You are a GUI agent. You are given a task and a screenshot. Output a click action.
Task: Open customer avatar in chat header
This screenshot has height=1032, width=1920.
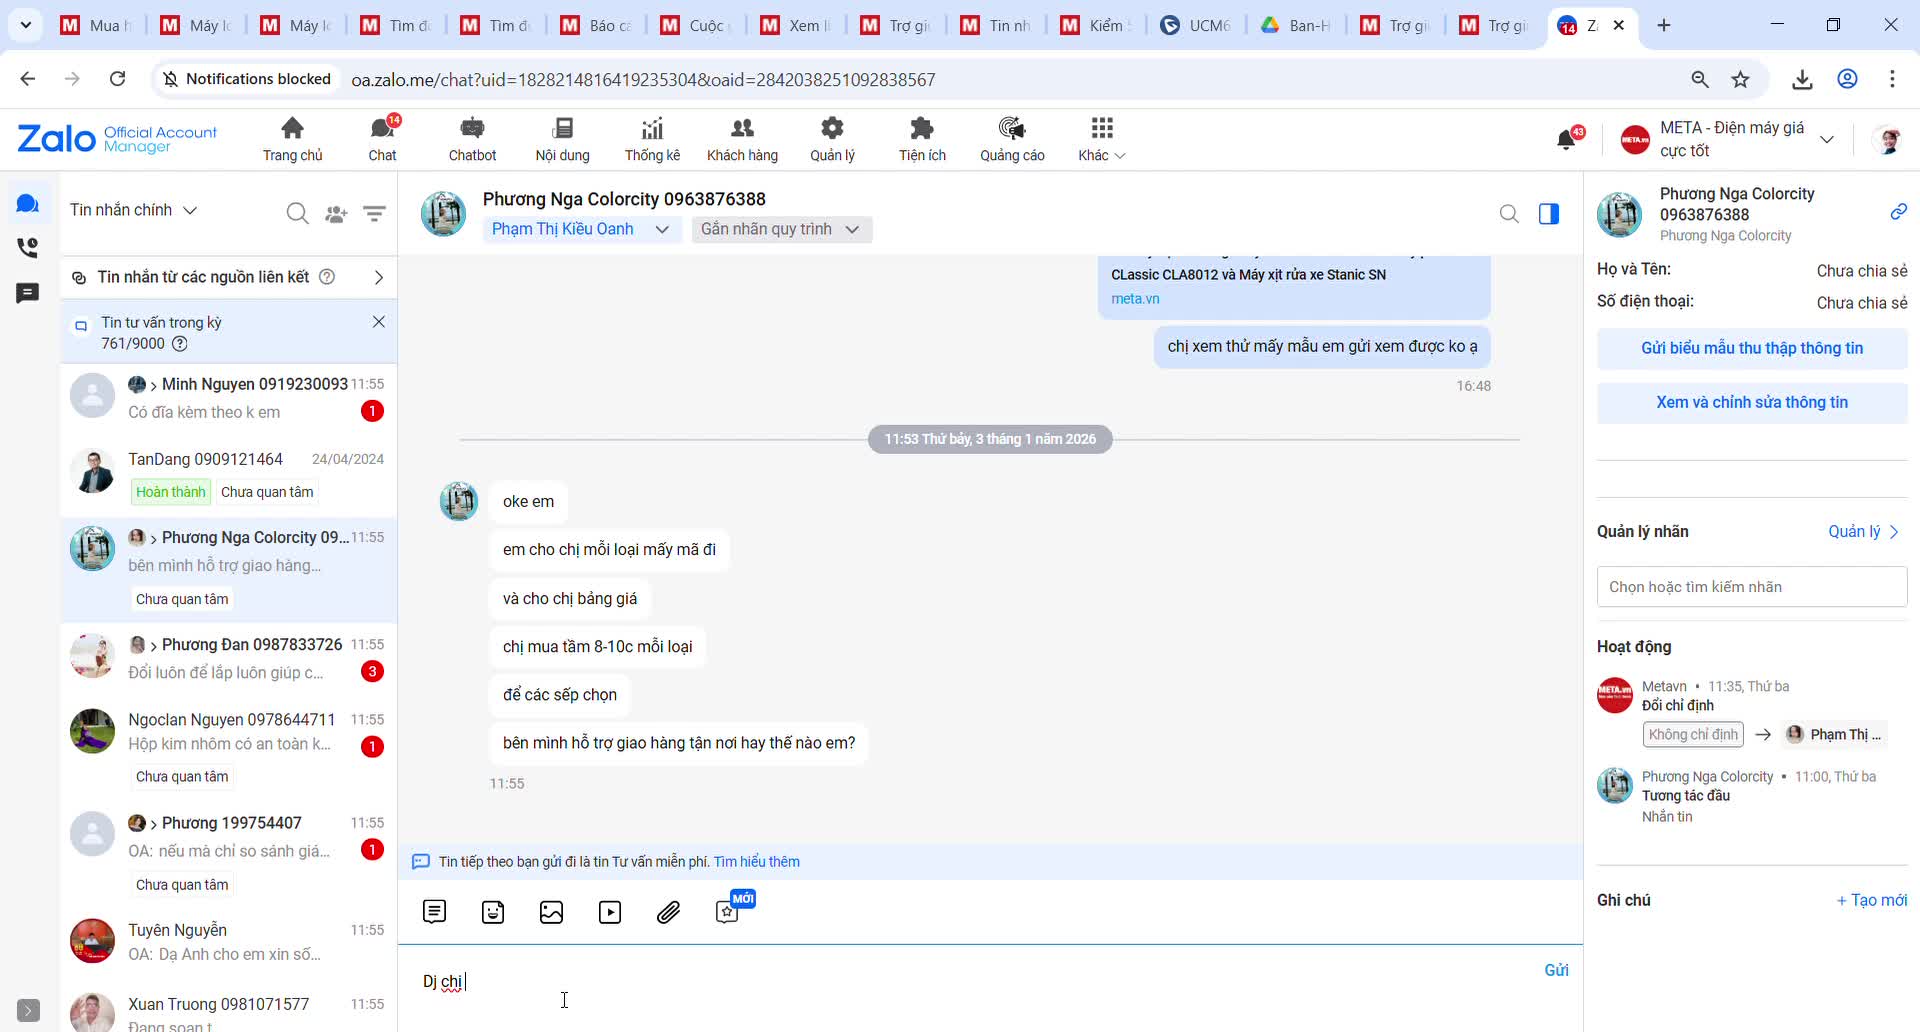click(443, 214)
